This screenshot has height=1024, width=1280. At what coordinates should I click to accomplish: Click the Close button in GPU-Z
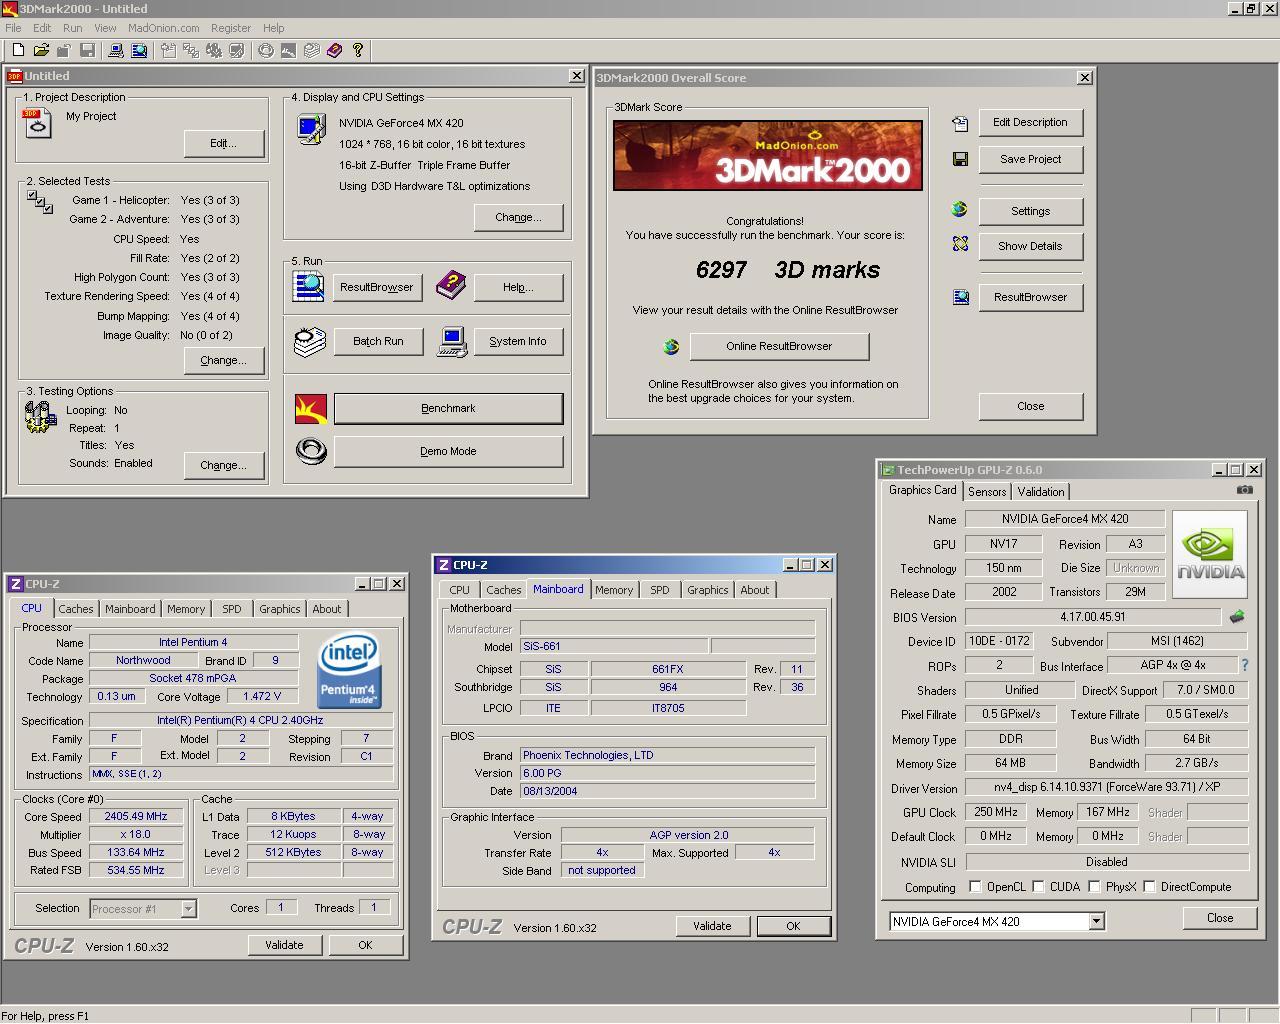point(1220,918)
